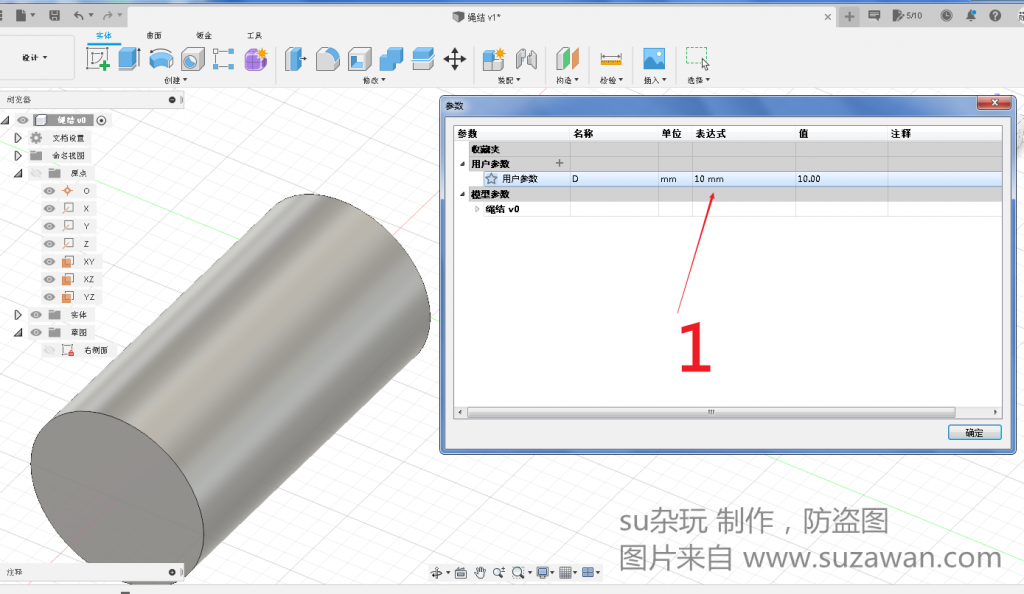Open the 创建 dropdown menu
Screen dimensions: 1024x594
[176, 80]
